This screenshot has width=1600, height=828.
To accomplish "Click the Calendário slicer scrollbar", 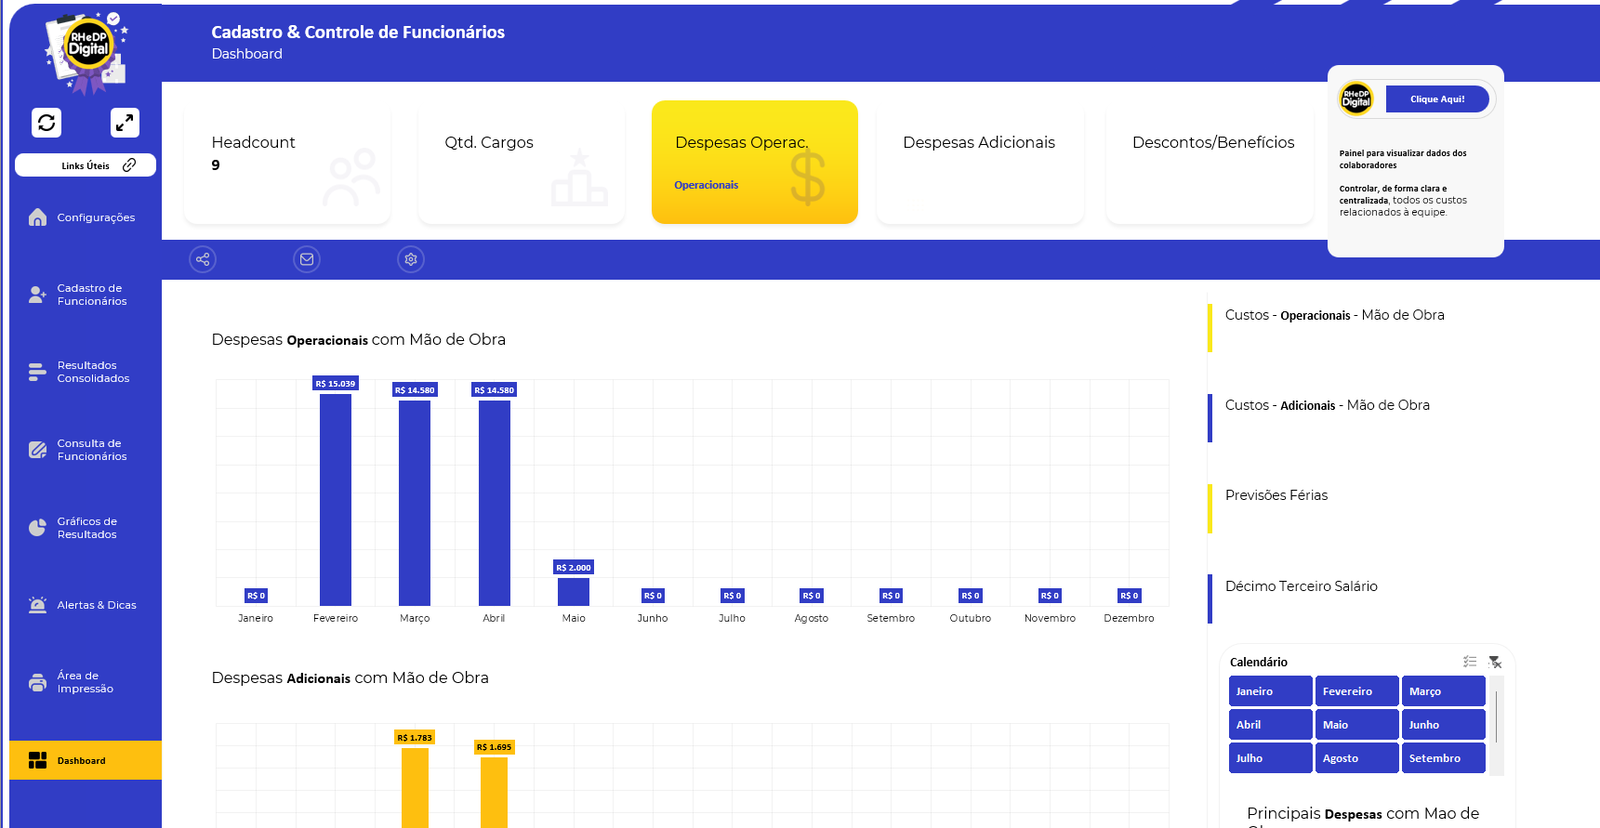I will click(1496, 715).
